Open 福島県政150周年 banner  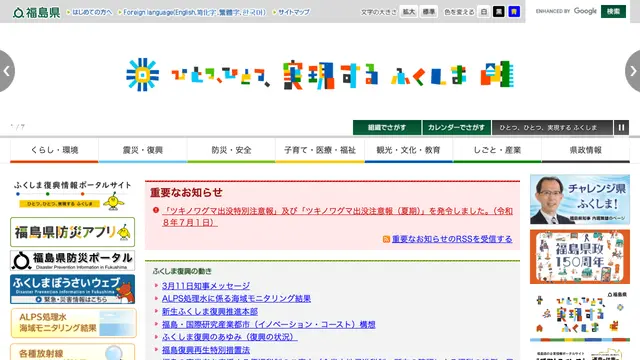580,257
